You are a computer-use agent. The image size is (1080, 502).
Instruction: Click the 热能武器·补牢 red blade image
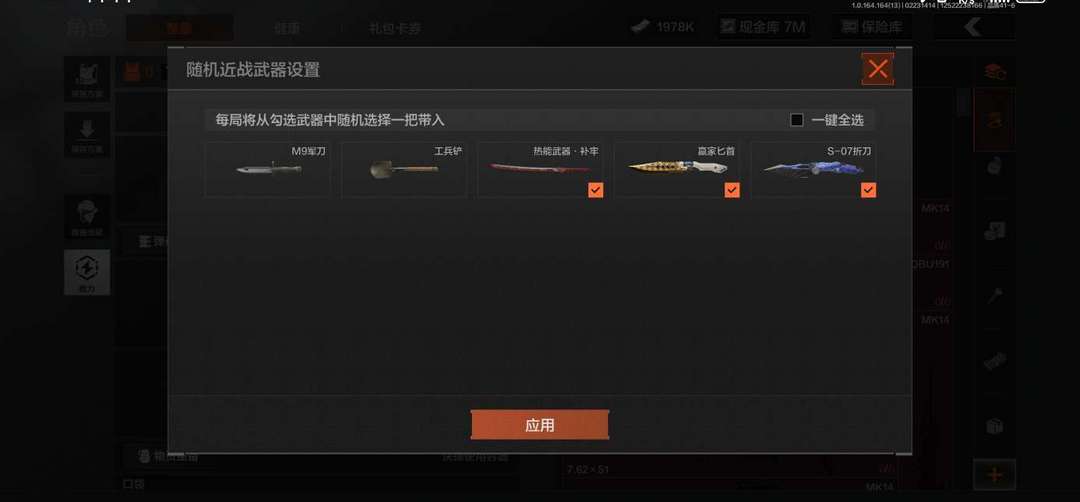(x=540, y=168)
